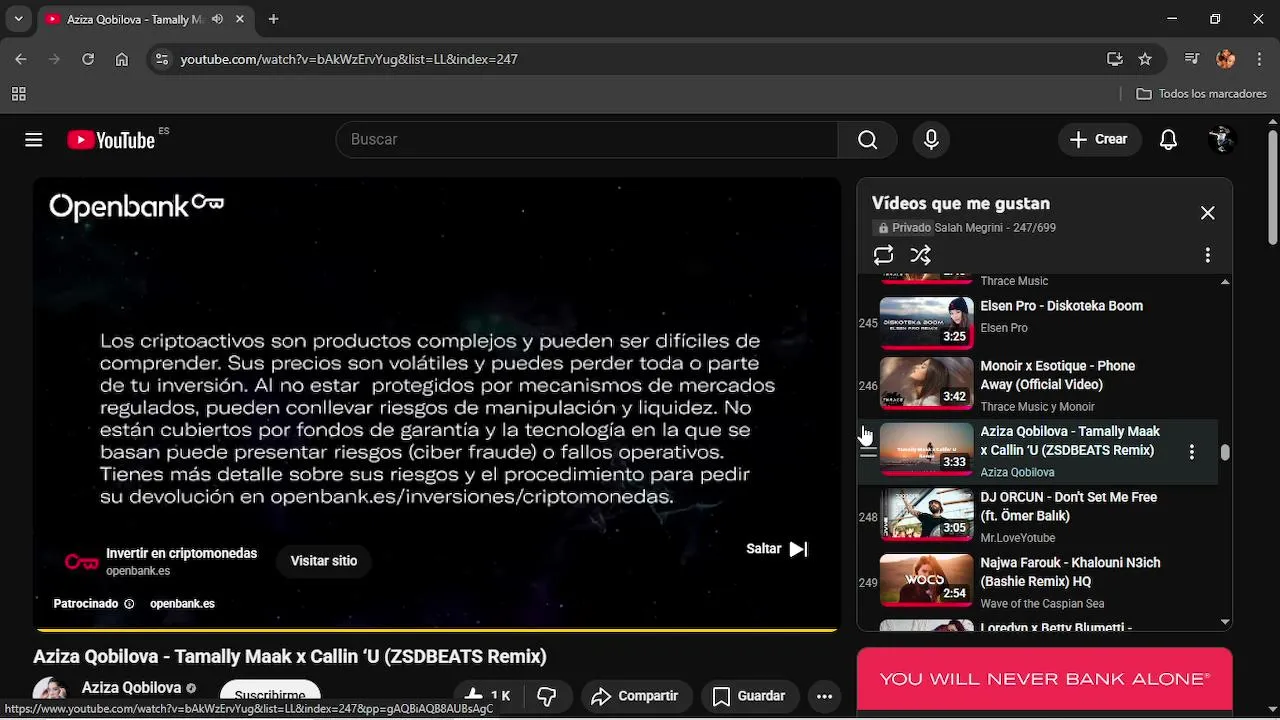Open the Patrocinado info icon
The height and width of the screenshot is (720, 1280).
(129, 604)
